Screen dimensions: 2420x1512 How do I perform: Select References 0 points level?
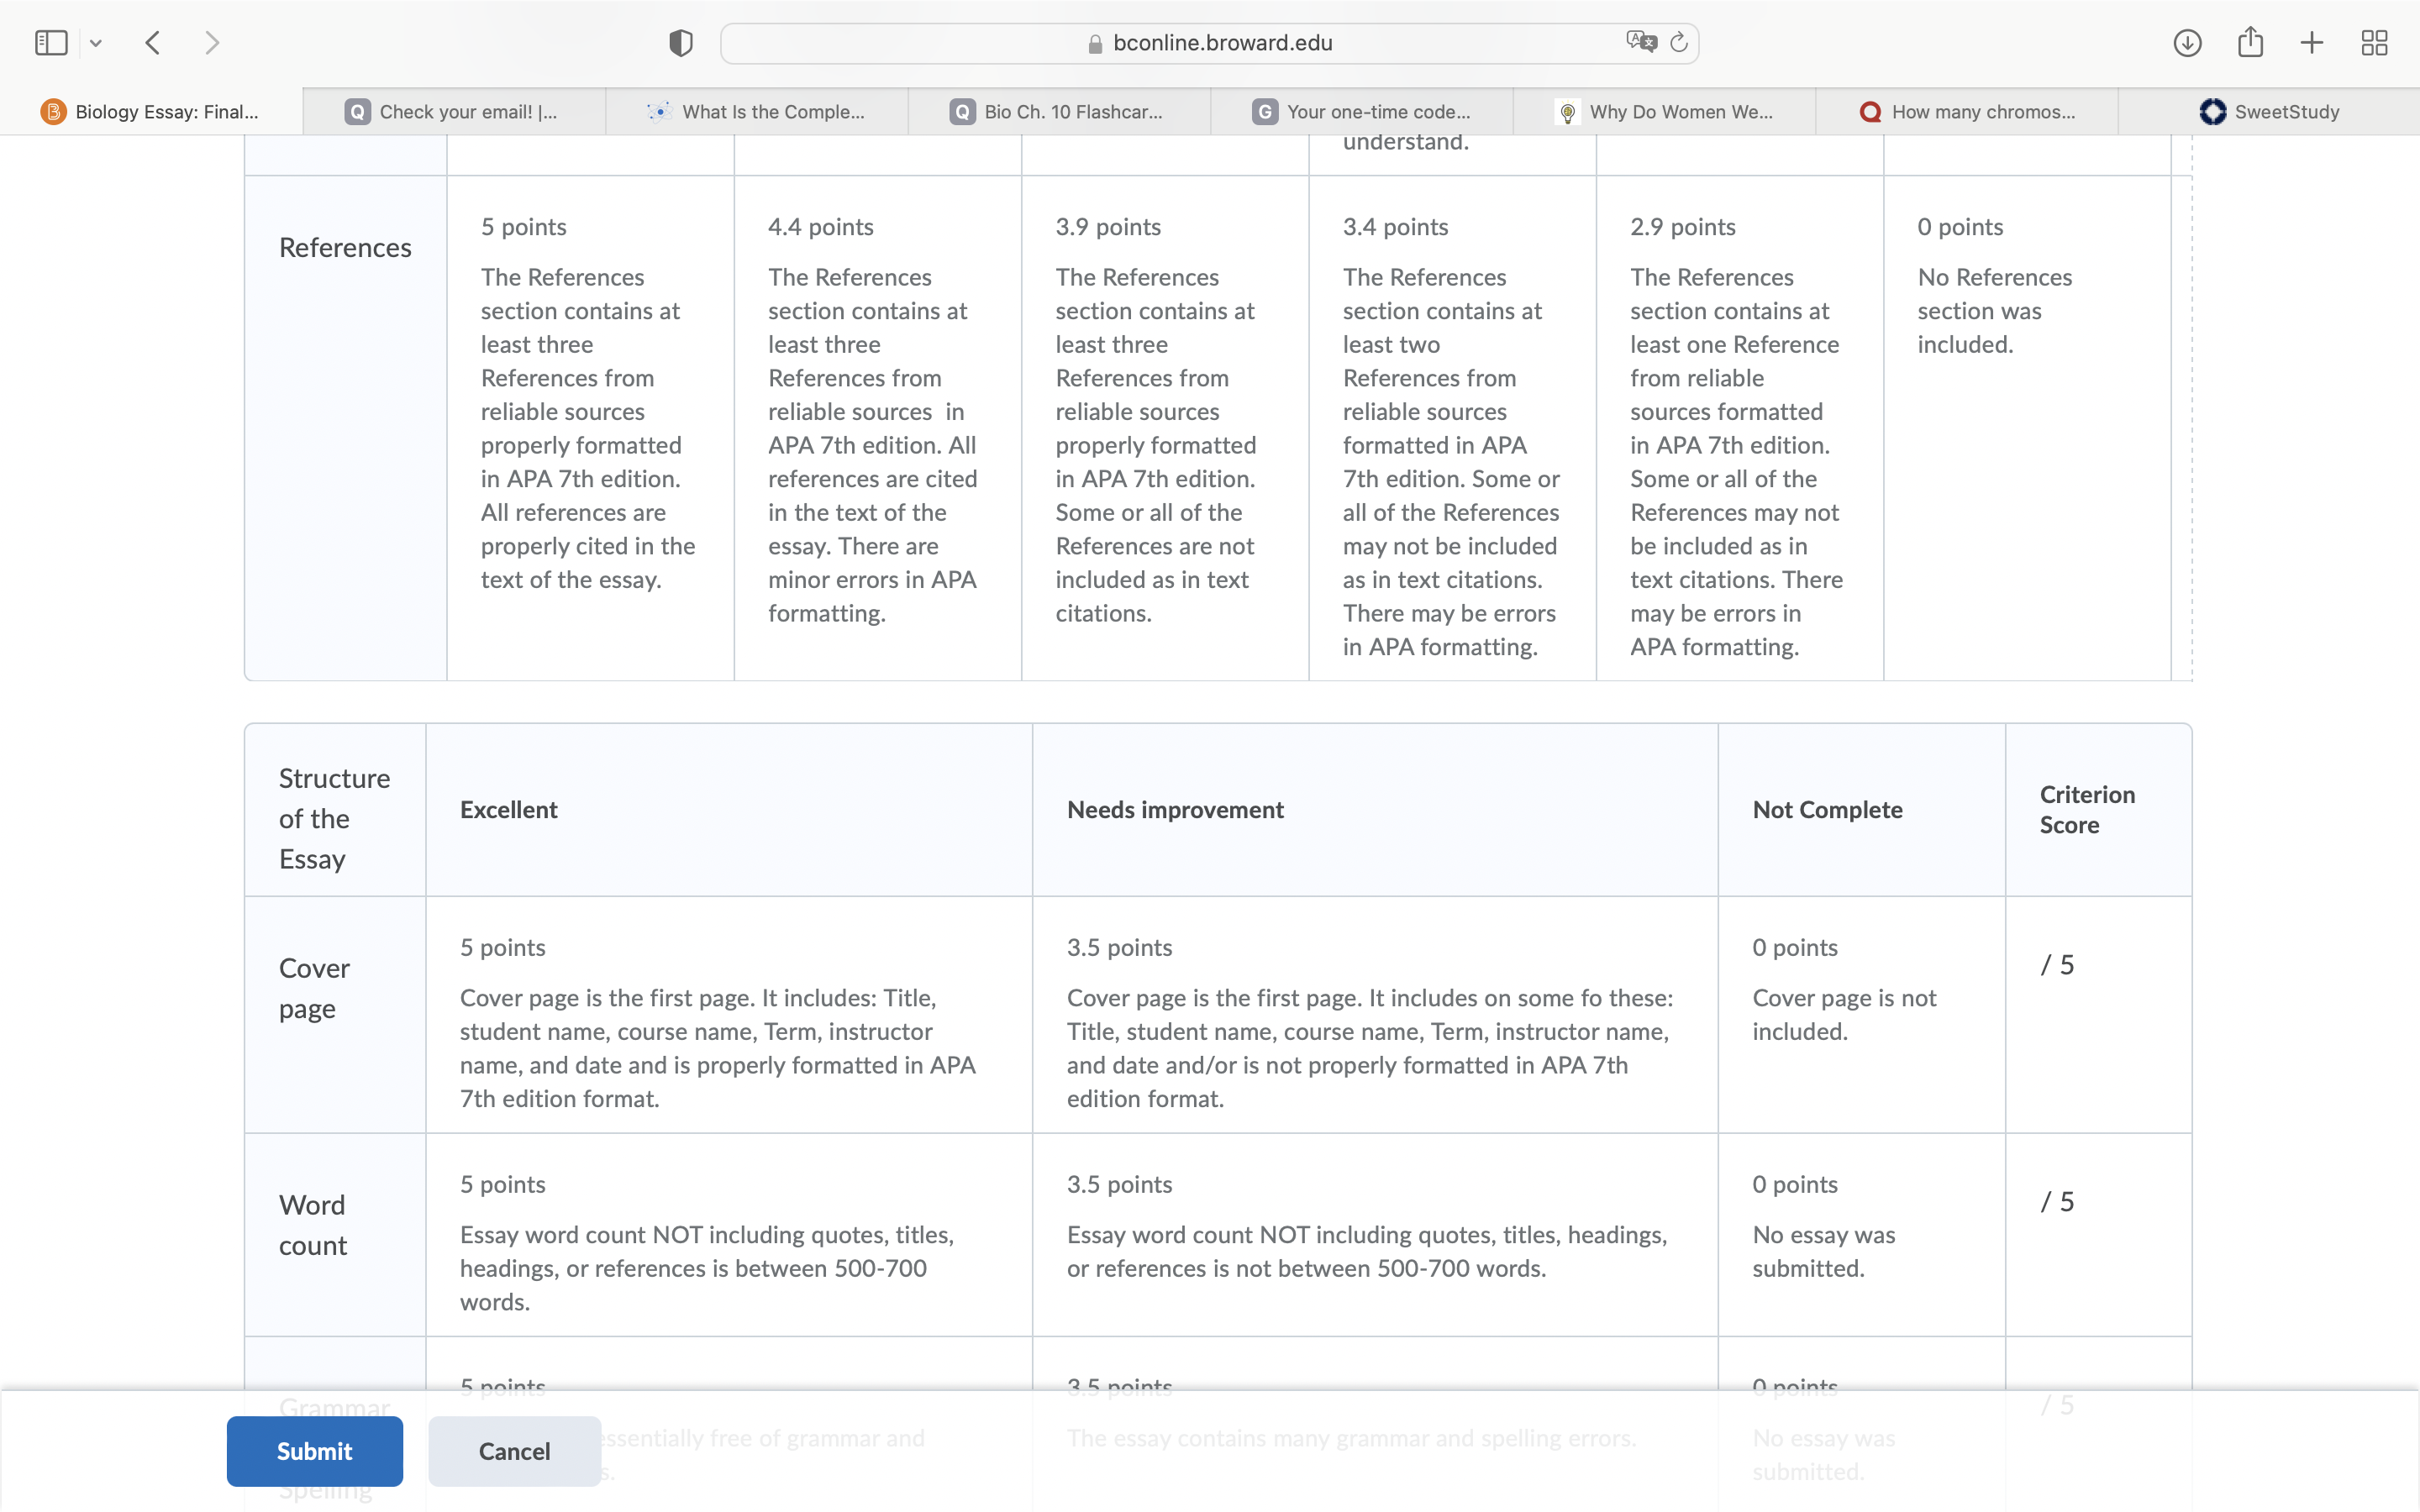pos(2027,428)
